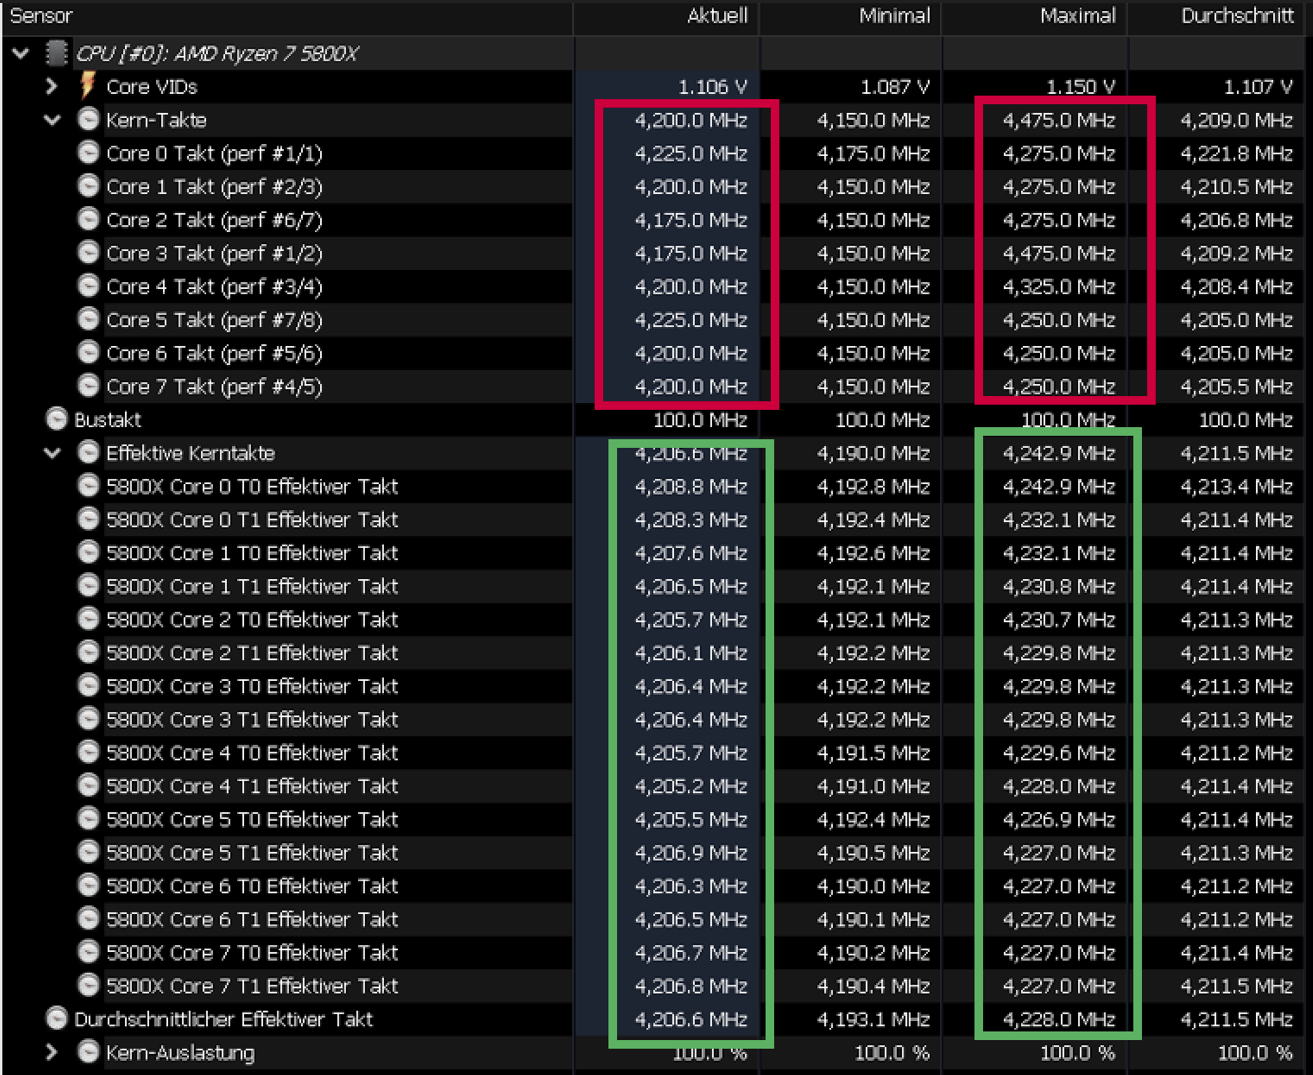Click the Durchschnittlicher Effektiver Takt minimum 4,193.1 MHz
The width and height of the screenshot is (1313, 1075).
873,1019
